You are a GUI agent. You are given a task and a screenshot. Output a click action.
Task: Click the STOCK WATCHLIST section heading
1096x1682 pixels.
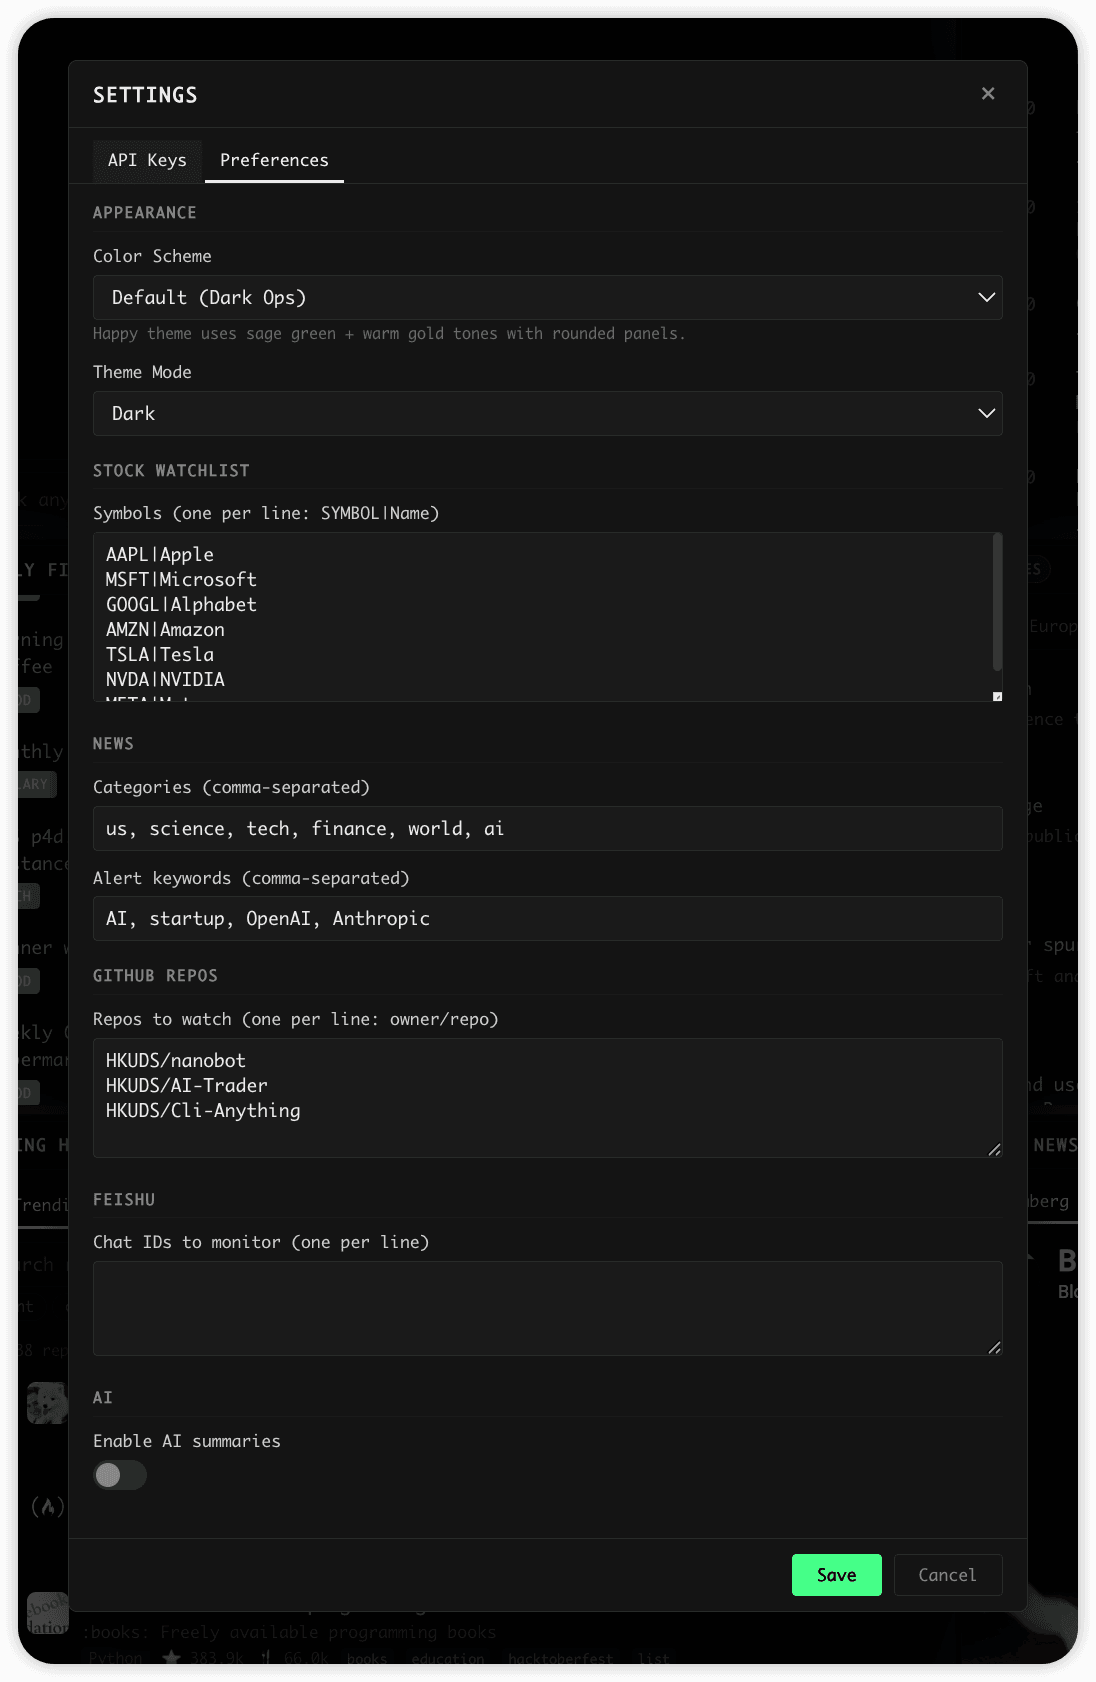click(171, 470)
